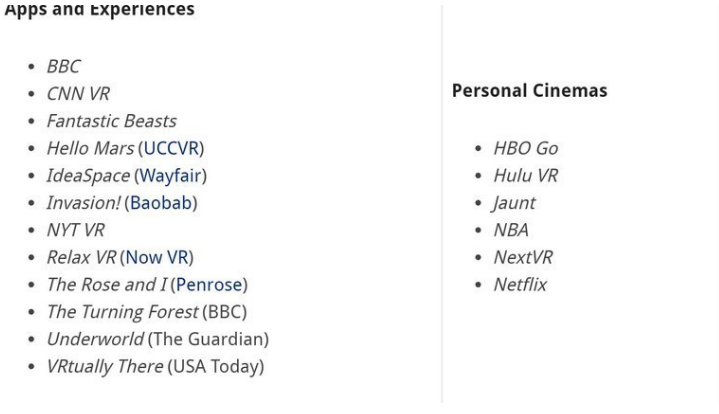Select the Jaunt list item
The width and height of the screenshot is (719, 414).
point(514,203)
